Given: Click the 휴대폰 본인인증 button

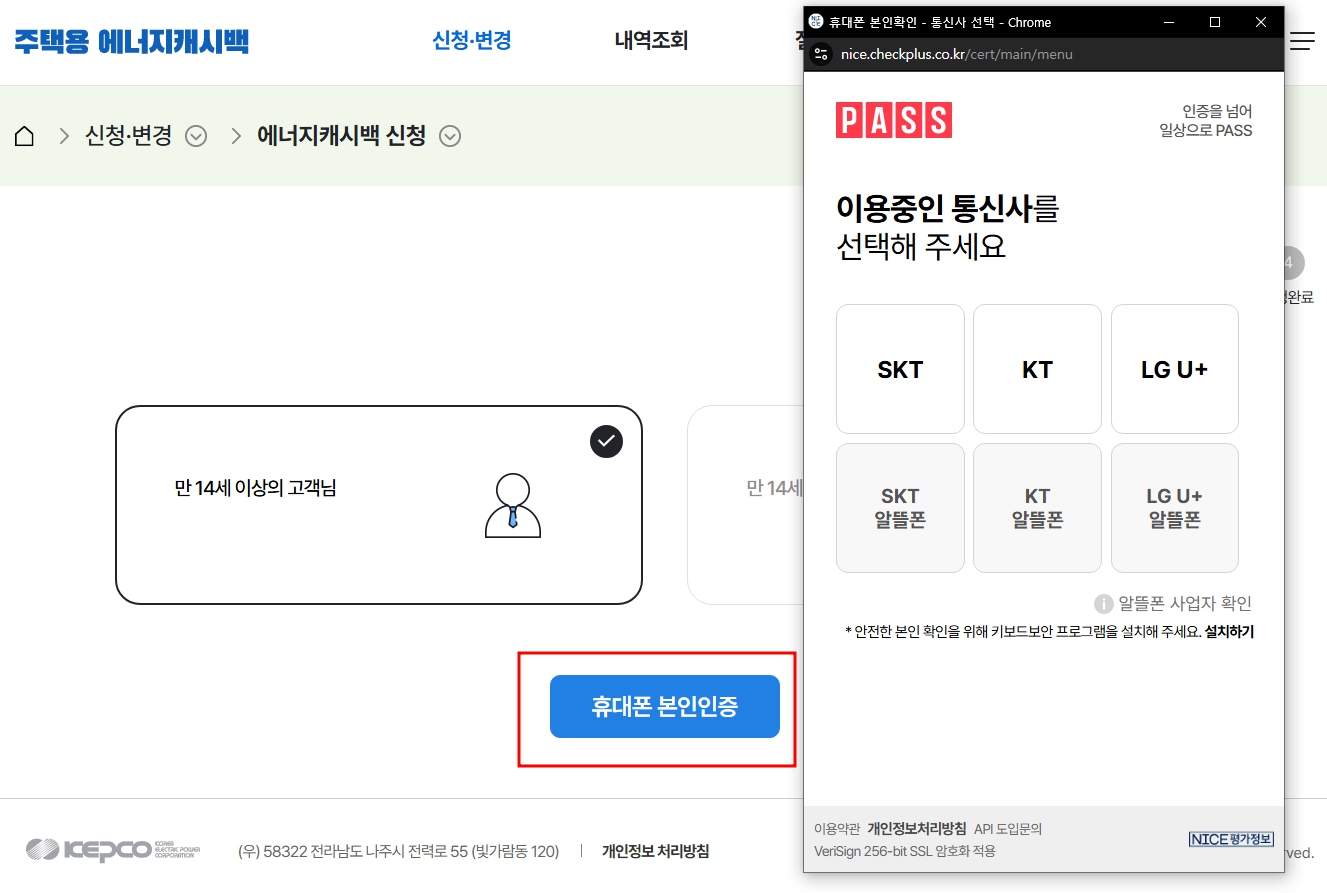Looking at the screenshot, I should 665,707.
